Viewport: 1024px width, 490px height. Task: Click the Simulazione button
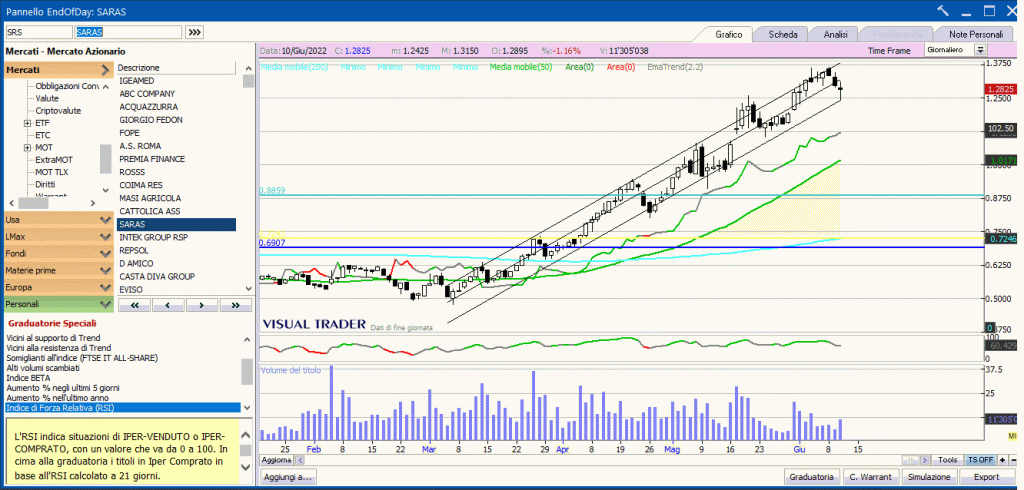pos(930,477)
